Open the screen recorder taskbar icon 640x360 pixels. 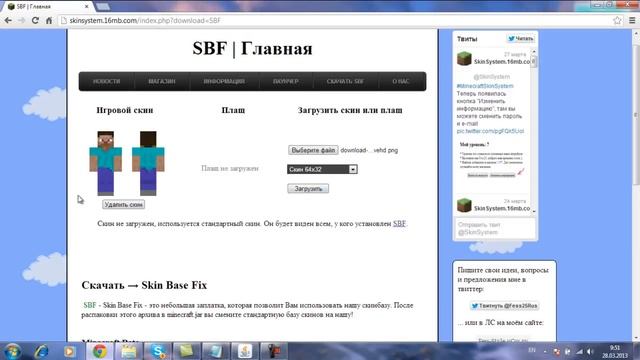274,351
